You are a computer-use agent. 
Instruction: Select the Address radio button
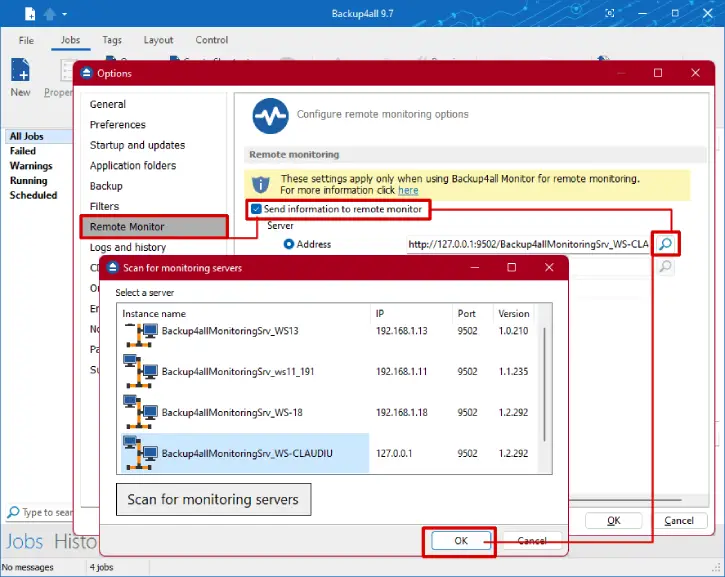289,244
